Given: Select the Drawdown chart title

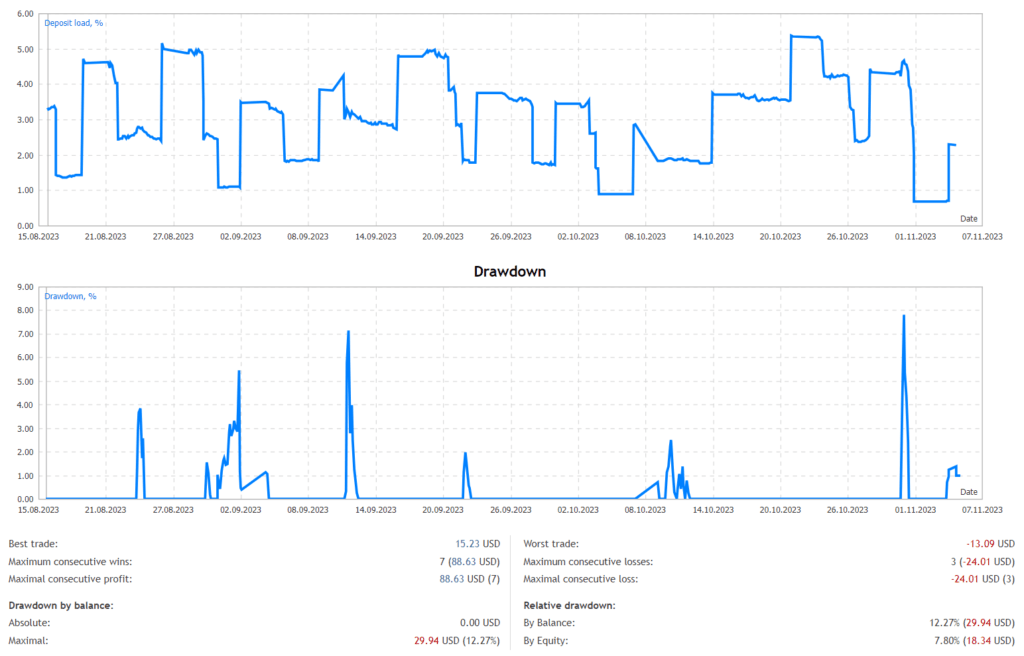Looking at the screenshot, I should tap(511, 271).
